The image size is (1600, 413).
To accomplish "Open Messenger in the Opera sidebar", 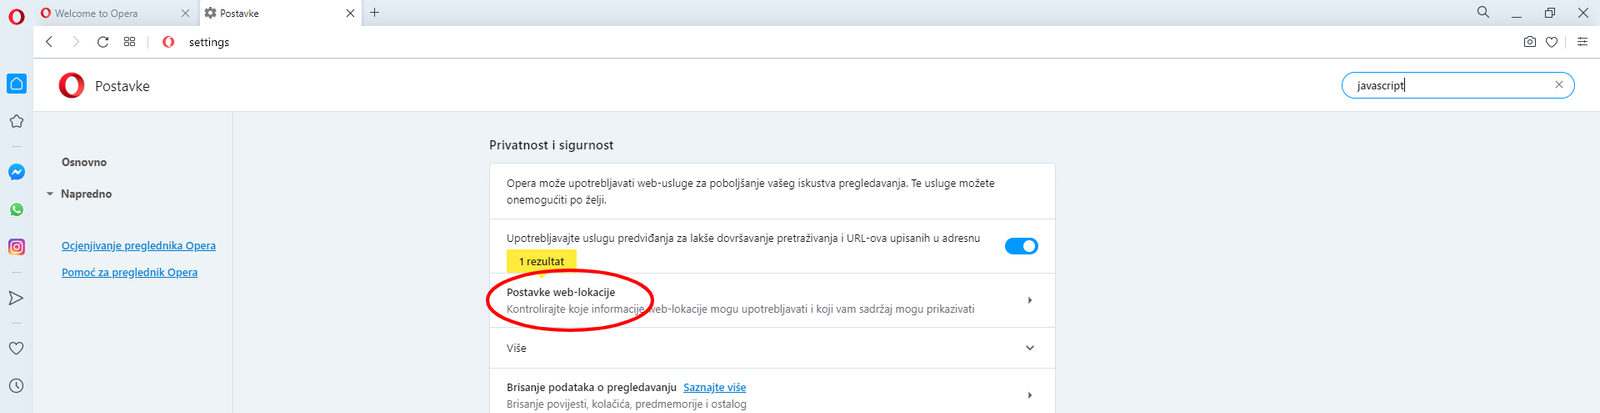I will 16,172.
